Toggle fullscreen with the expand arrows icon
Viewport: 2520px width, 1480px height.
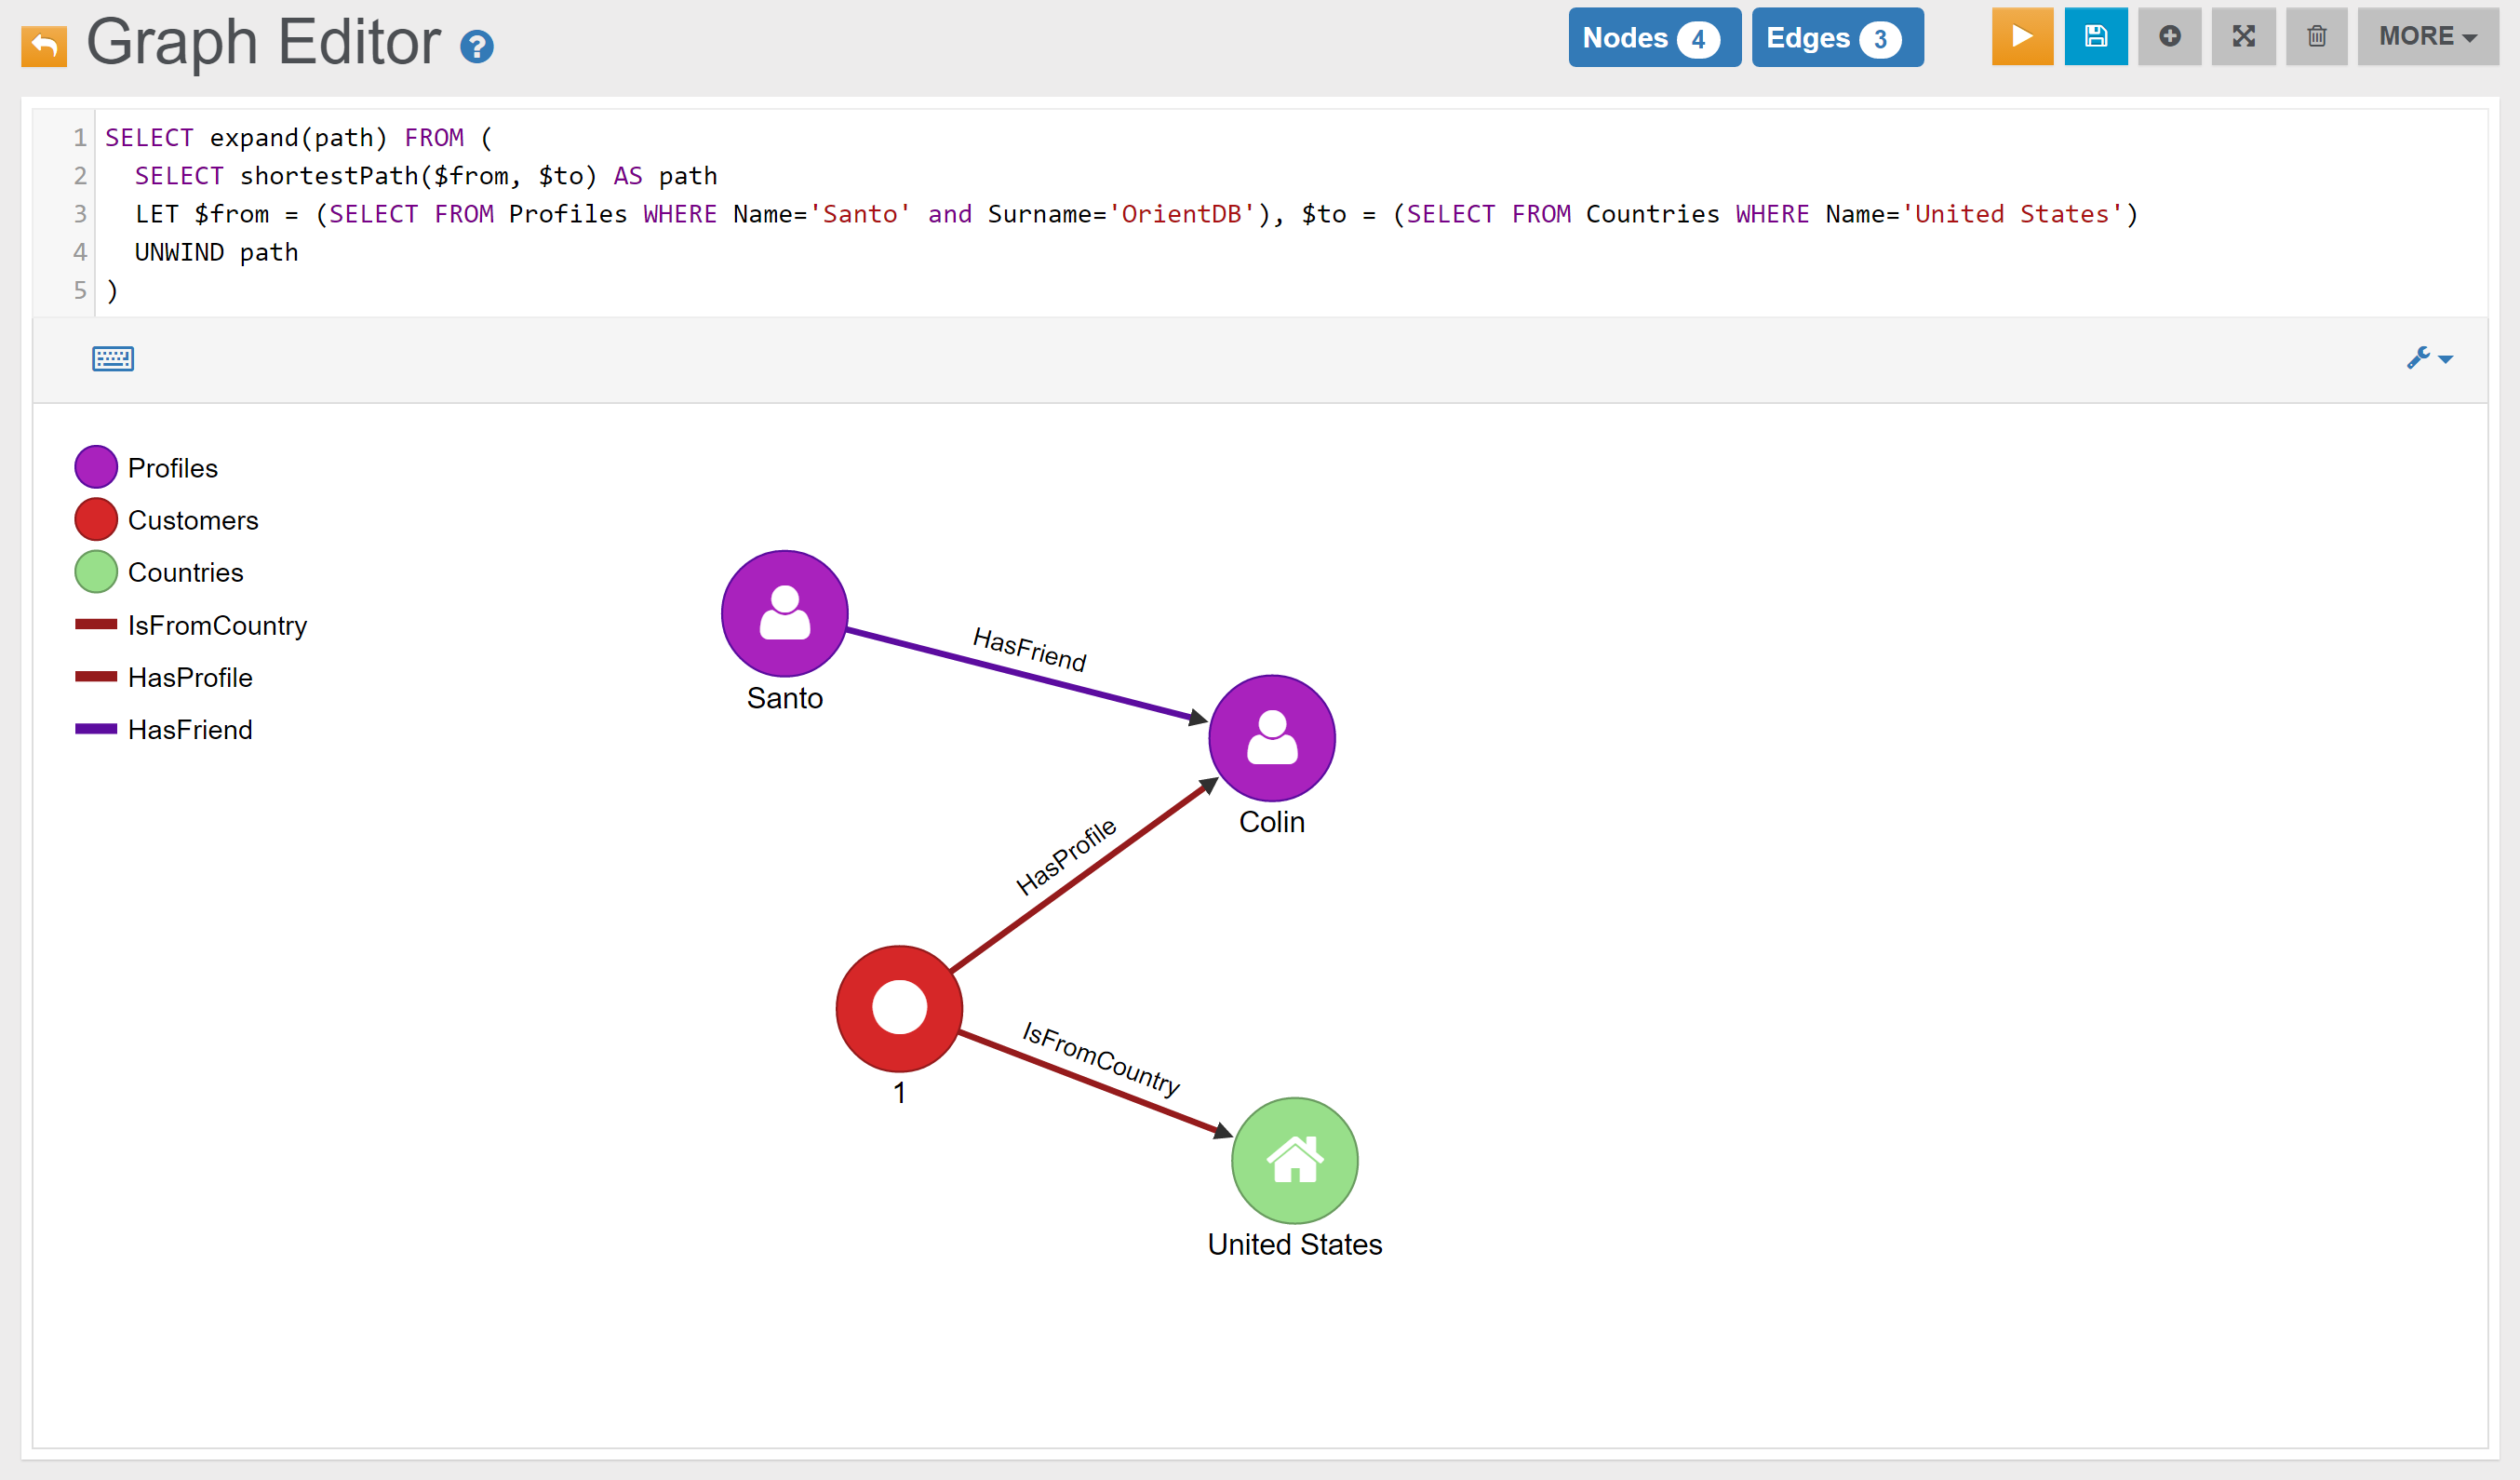pos(2243,37)
